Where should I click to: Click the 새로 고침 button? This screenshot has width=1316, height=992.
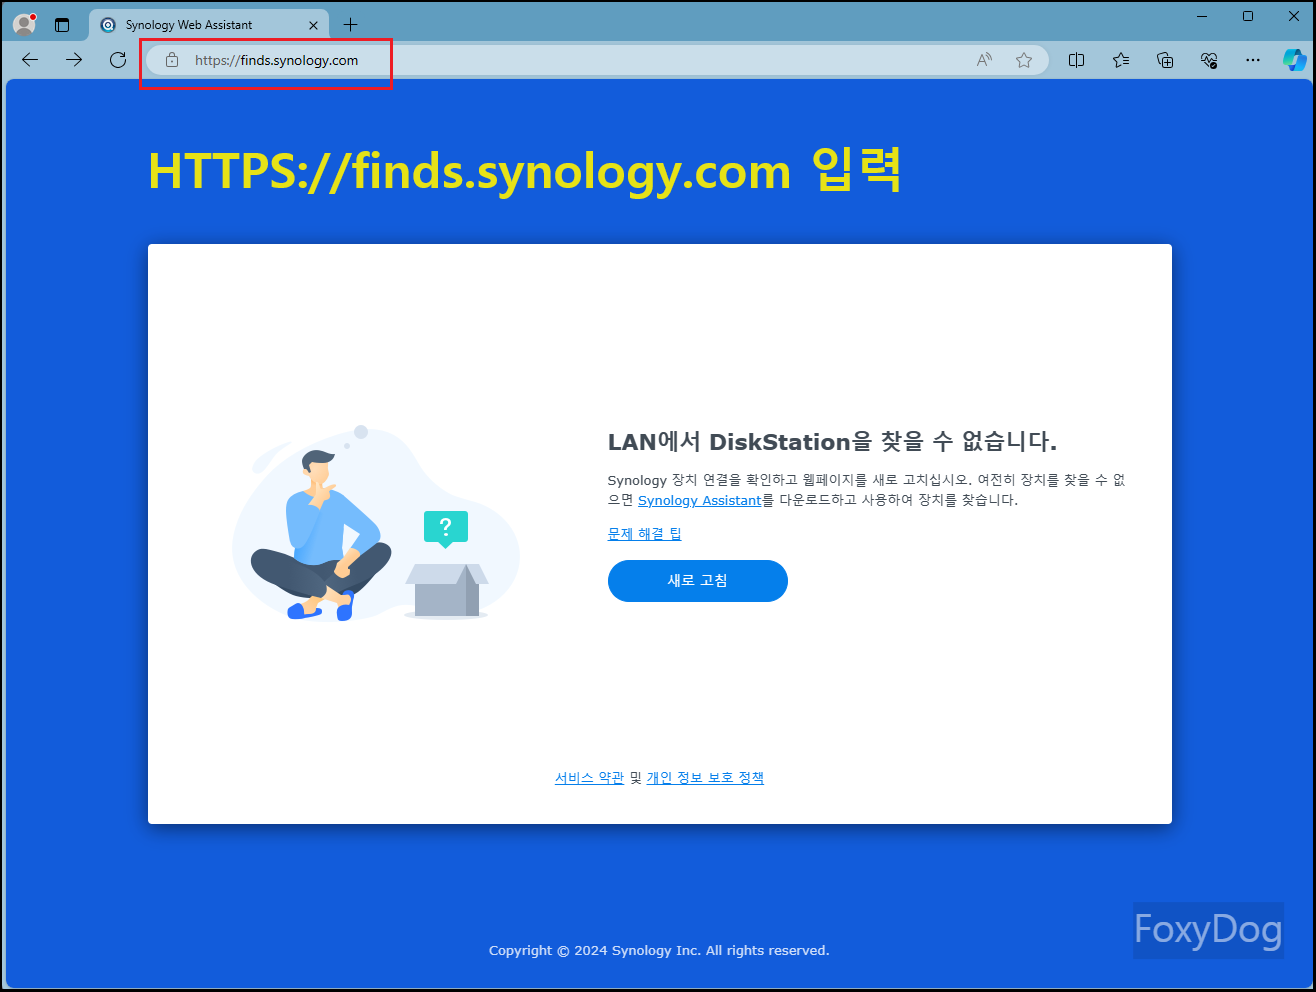coord(698,581)
